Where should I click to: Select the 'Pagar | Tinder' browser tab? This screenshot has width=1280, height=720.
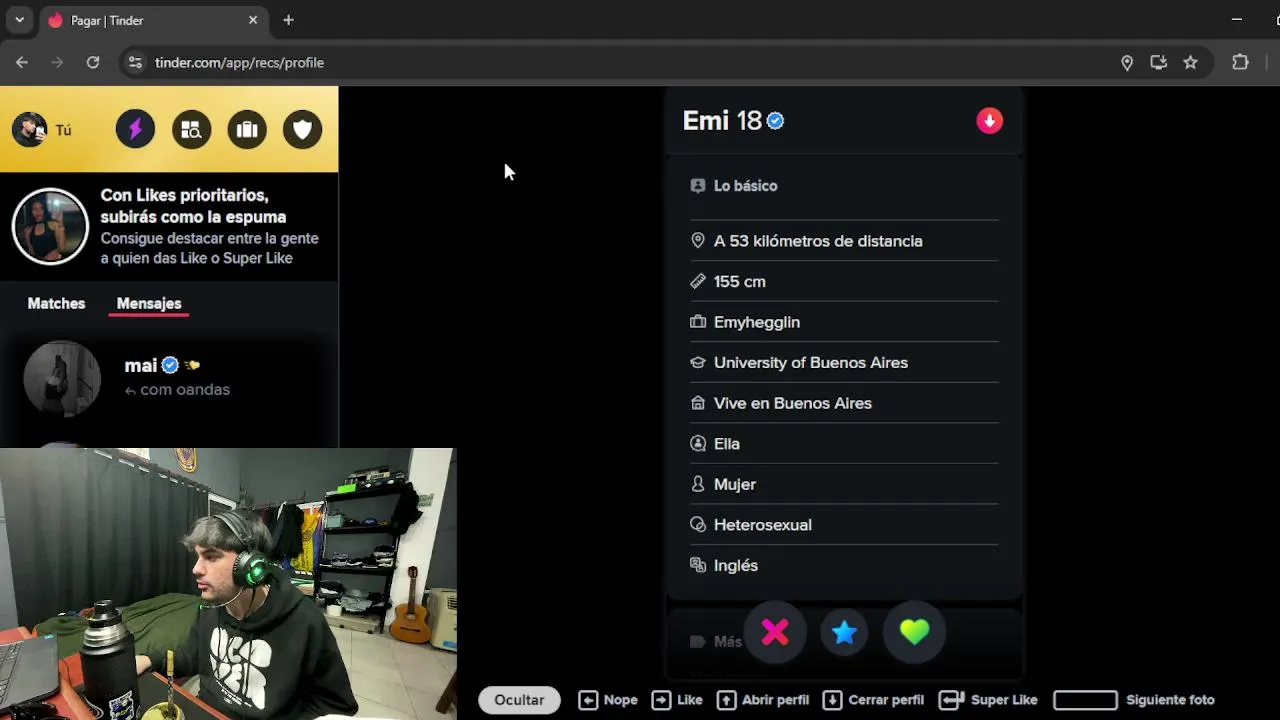click(x=154, y=20)
